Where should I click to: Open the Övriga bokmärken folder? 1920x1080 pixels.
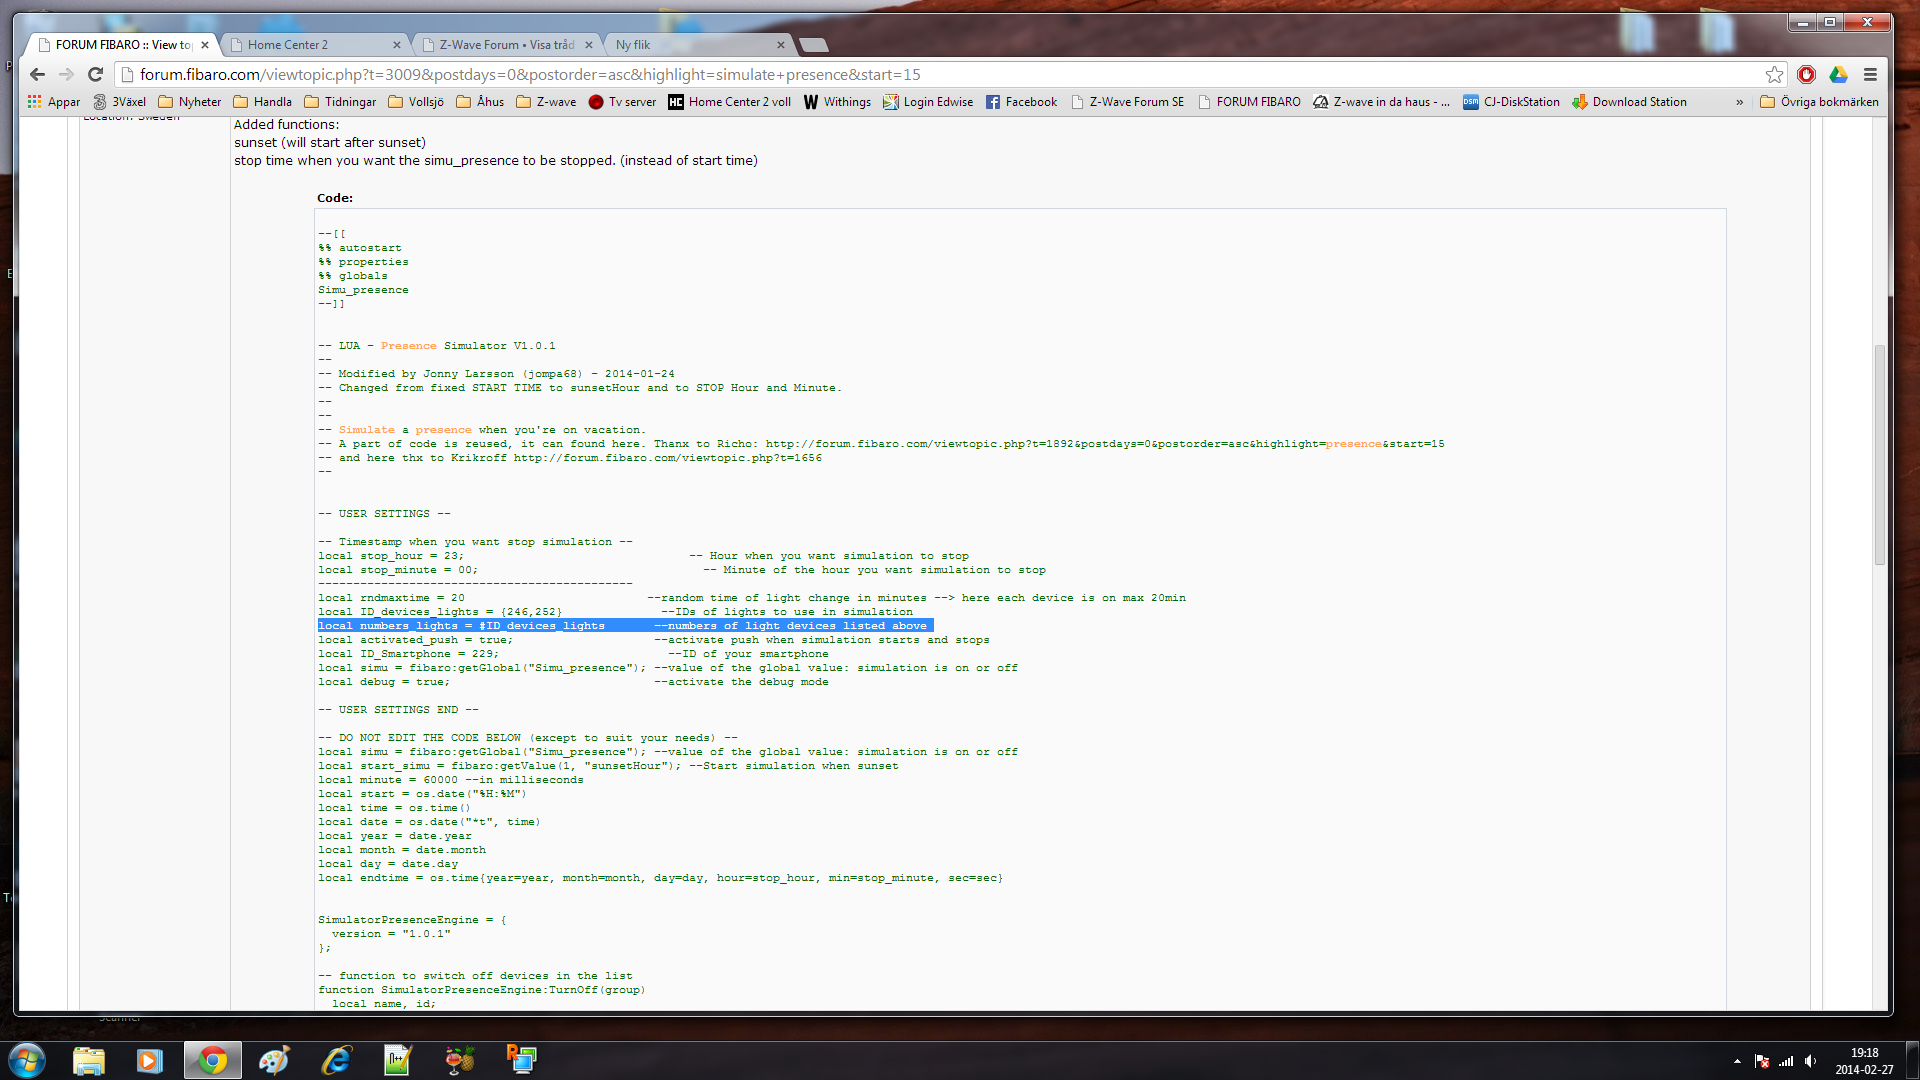(x=1819, y=102)
